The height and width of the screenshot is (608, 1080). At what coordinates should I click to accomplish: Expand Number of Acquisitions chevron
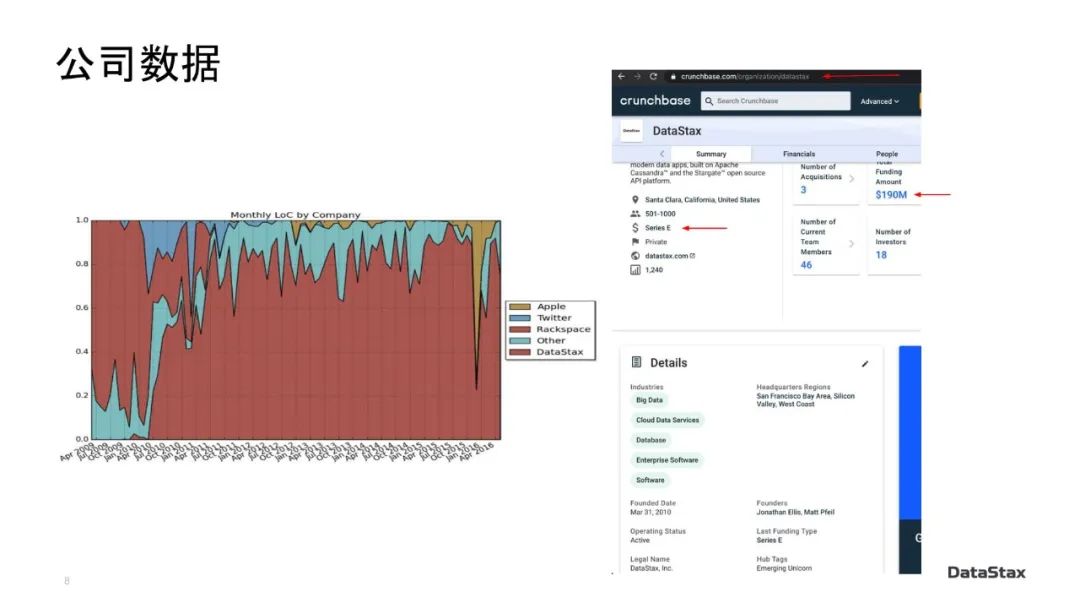point(852,179)
